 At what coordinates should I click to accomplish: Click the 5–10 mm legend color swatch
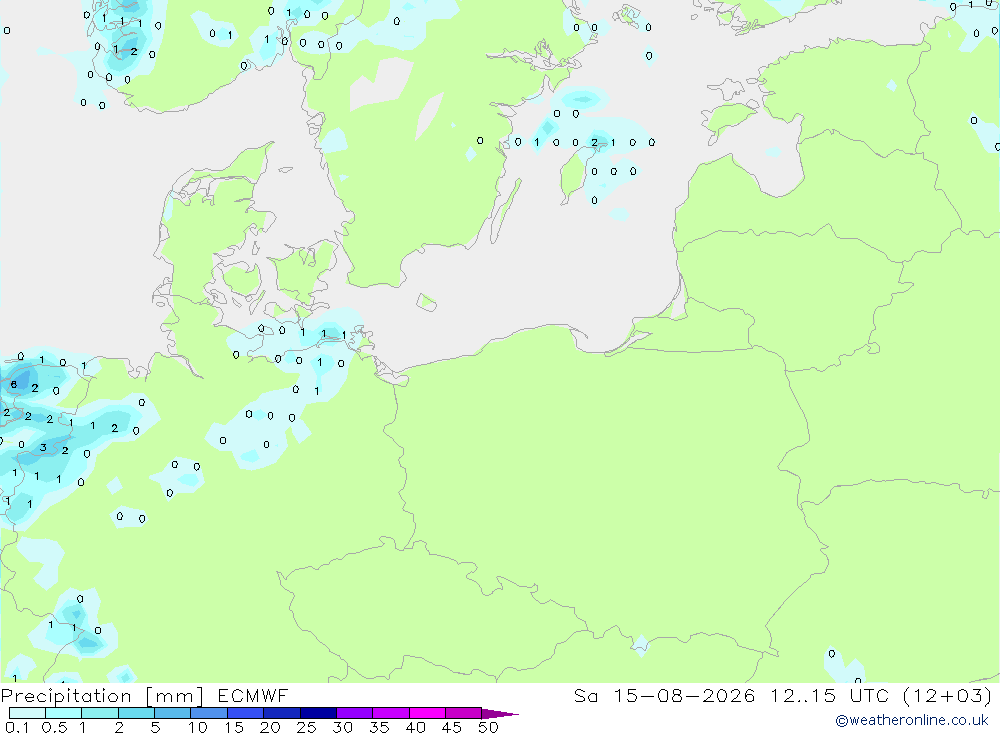(173, 713)
